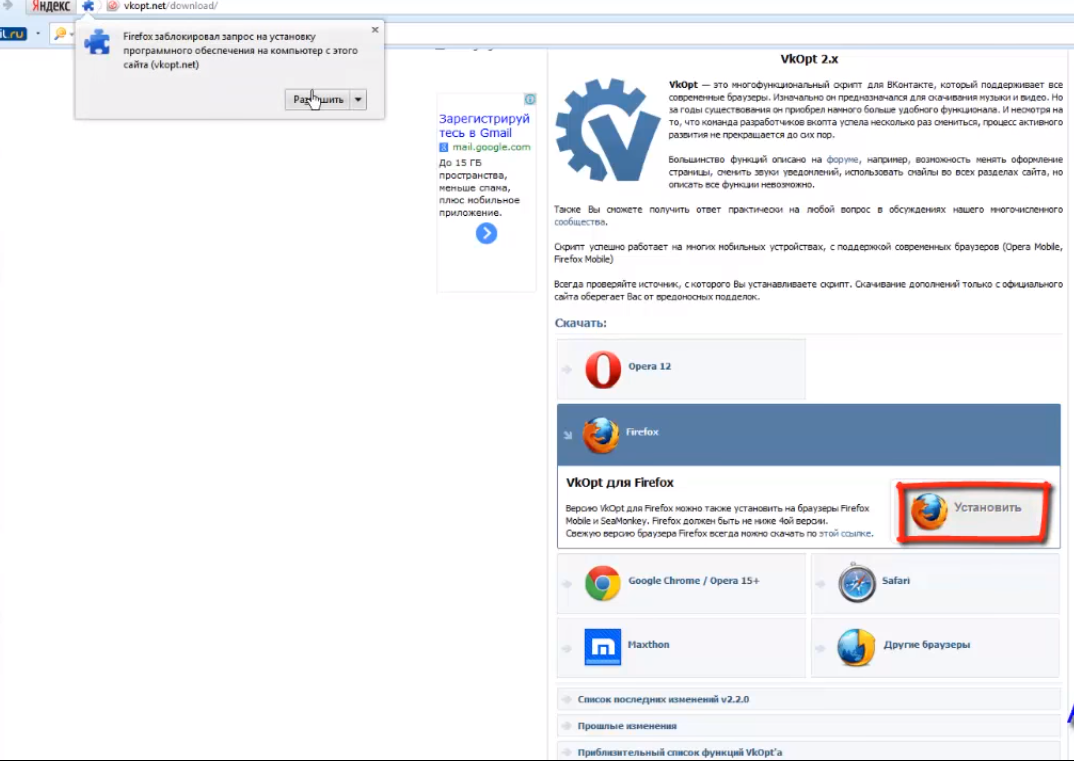Expand the Другие браузеры section
Viewport: 1074px width, 761px height.
pos(935,647)
